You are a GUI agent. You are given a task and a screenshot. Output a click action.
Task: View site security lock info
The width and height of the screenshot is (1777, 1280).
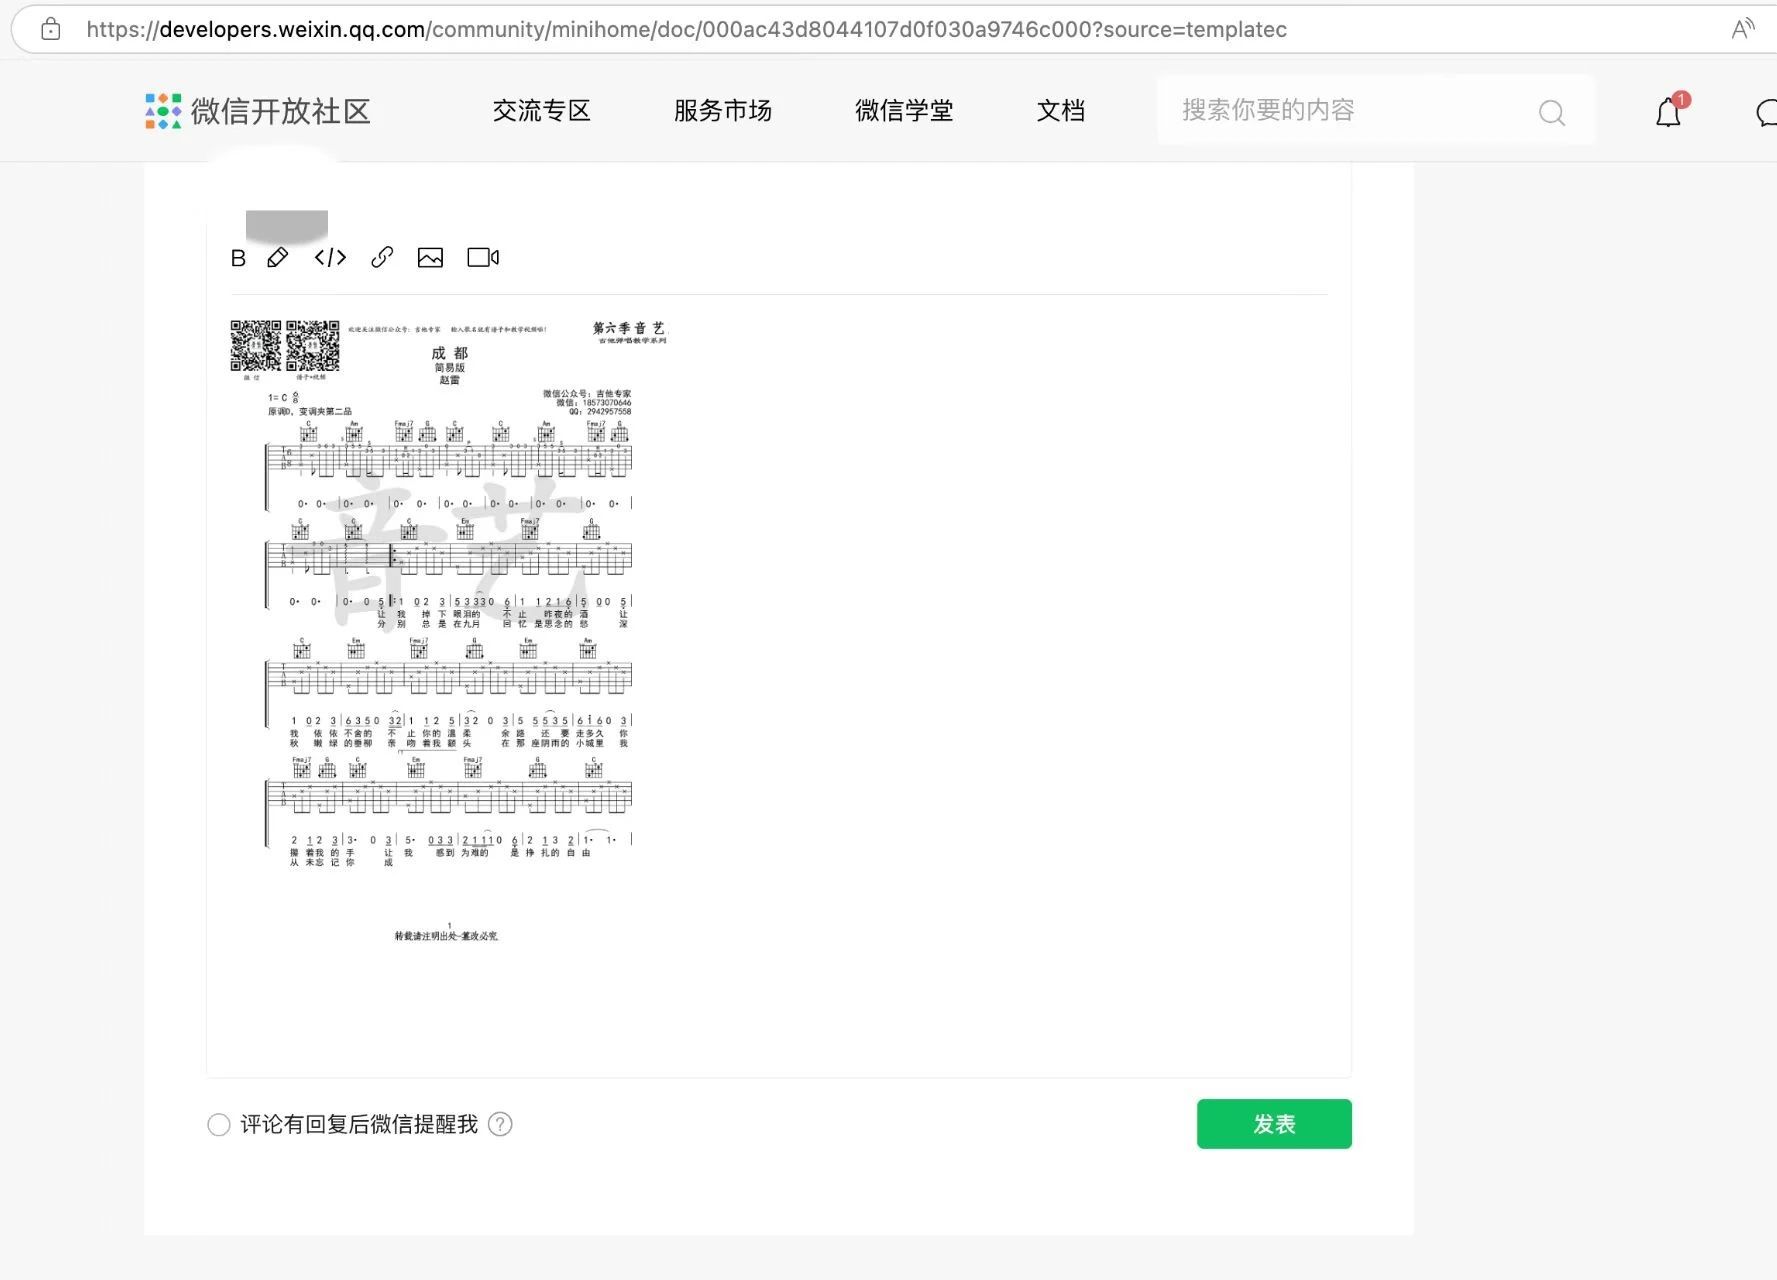51,29
